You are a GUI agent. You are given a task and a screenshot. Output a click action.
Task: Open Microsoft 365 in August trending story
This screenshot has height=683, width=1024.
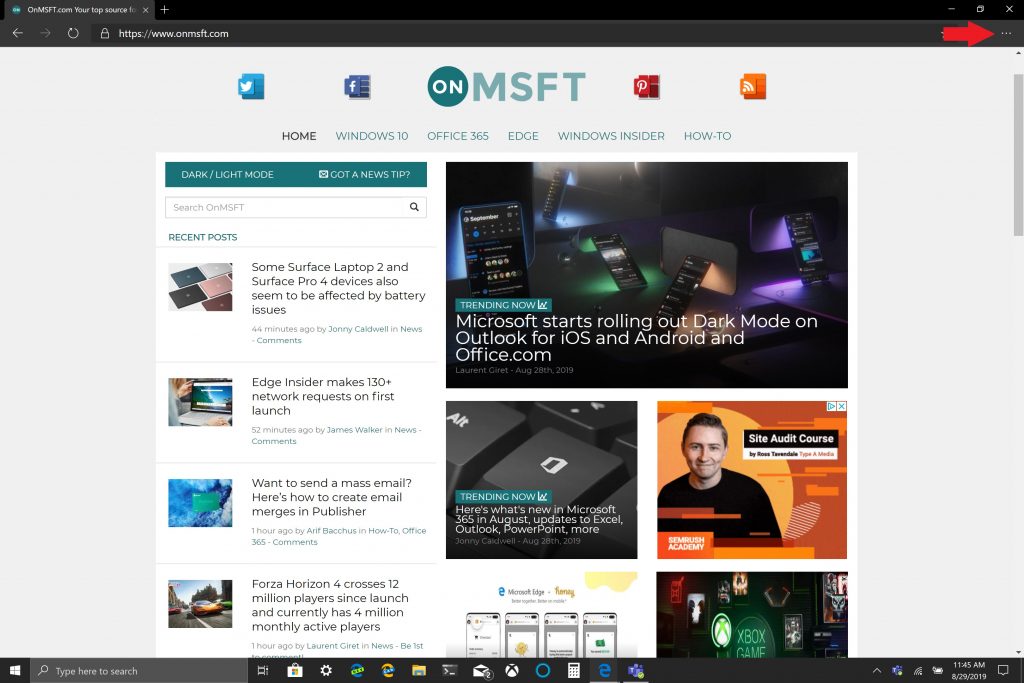539,519
